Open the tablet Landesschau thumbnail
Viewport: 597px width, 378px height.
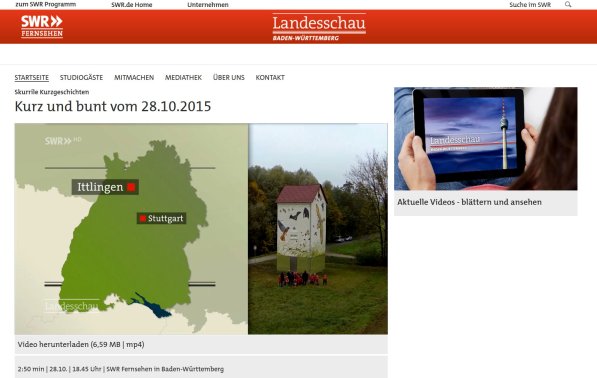(x=486, y=139)
